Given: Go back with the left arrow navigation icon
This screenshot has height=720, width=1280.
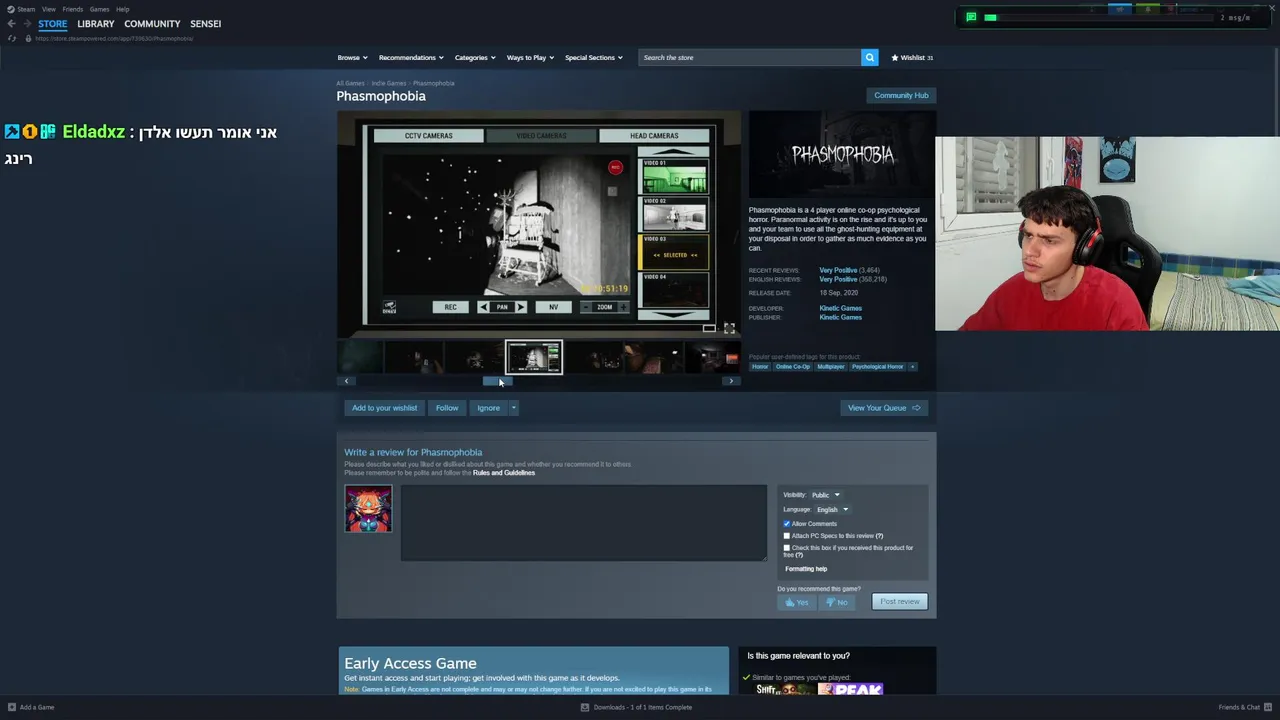Looking at the screenshot, I should (11, 24).
